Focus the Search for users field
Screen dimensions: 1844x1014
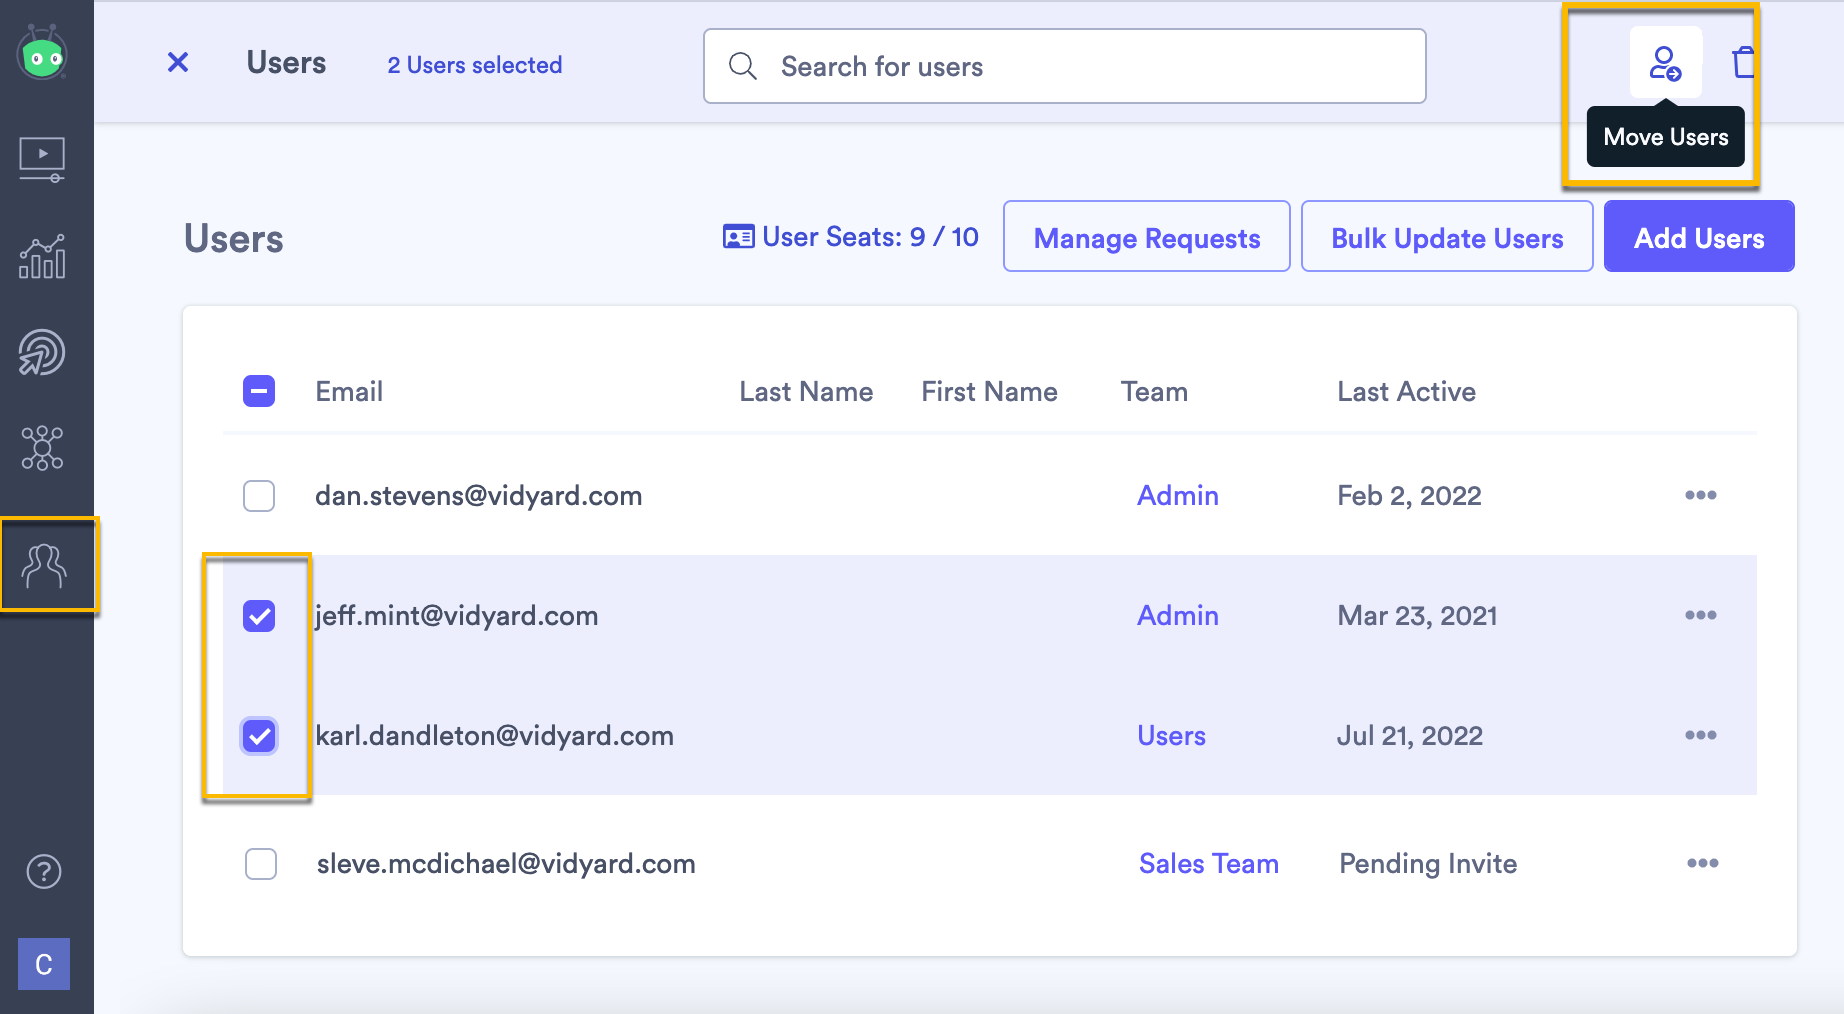pos(1065,66)
